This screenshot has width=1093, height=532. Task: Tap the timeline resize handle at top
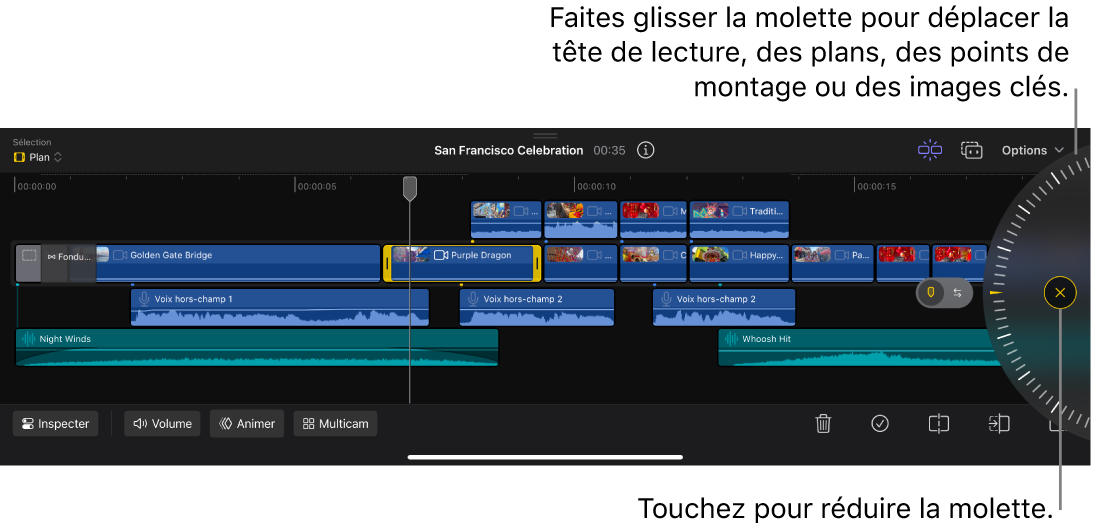coord(545,135)
